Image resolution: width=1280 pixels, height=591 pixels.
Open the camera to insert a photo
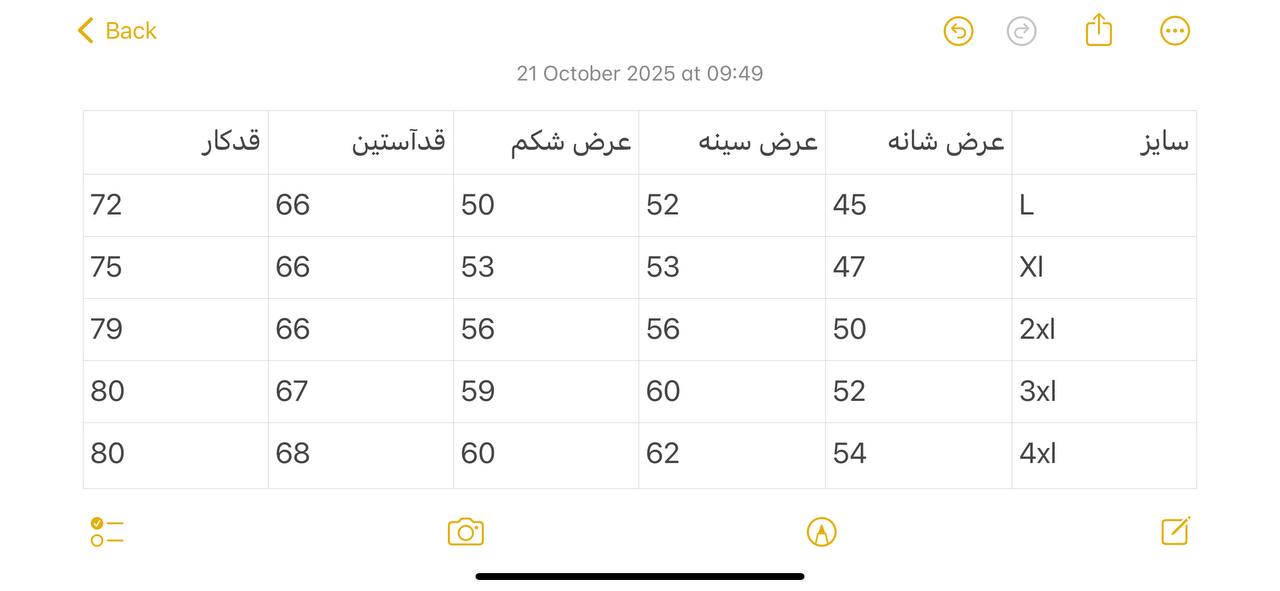click(466, 531)
